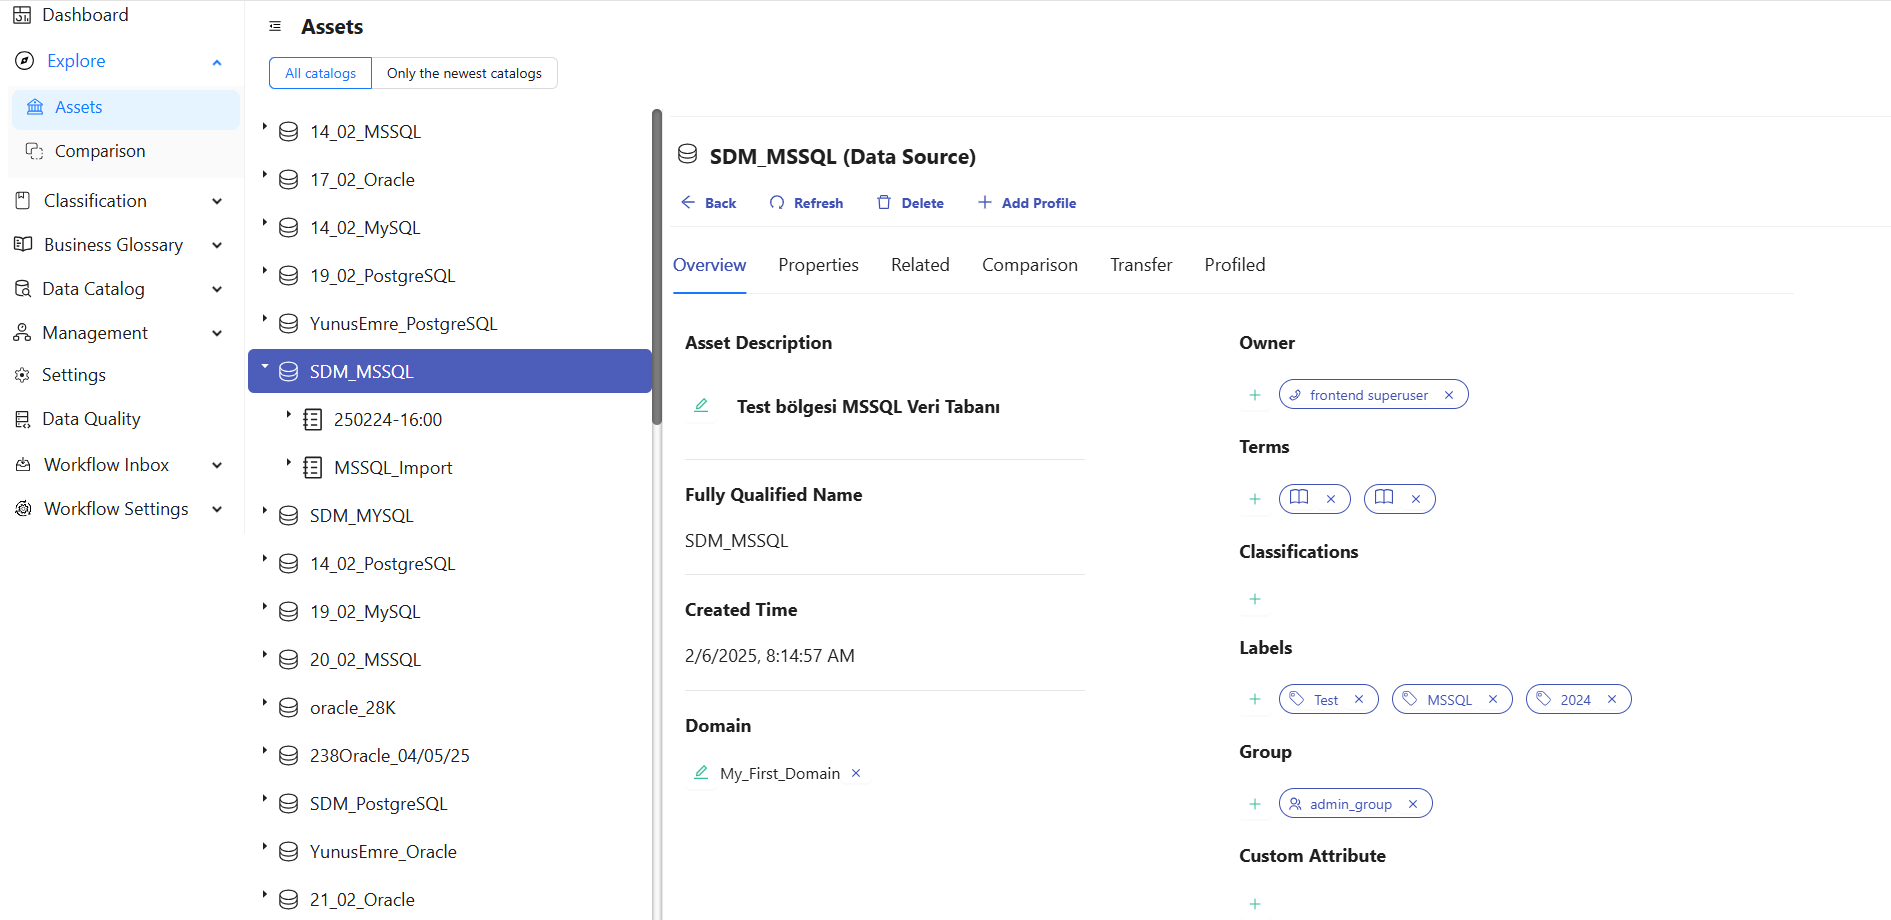Click the plus icon to add an Owner
1891x920 pixels.
[1255, 395]
